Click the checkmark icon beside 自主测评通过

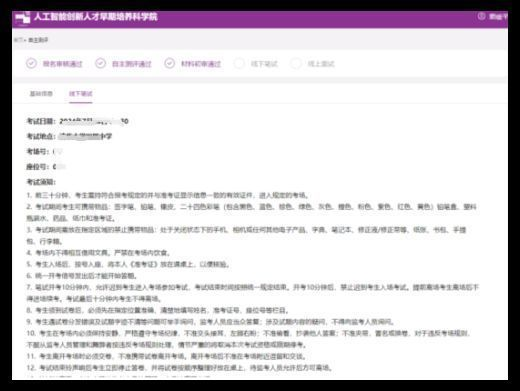100,63
